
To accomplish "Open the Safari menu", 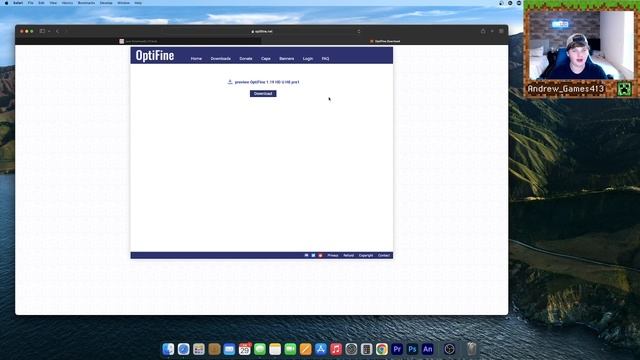I will point(18,3).
